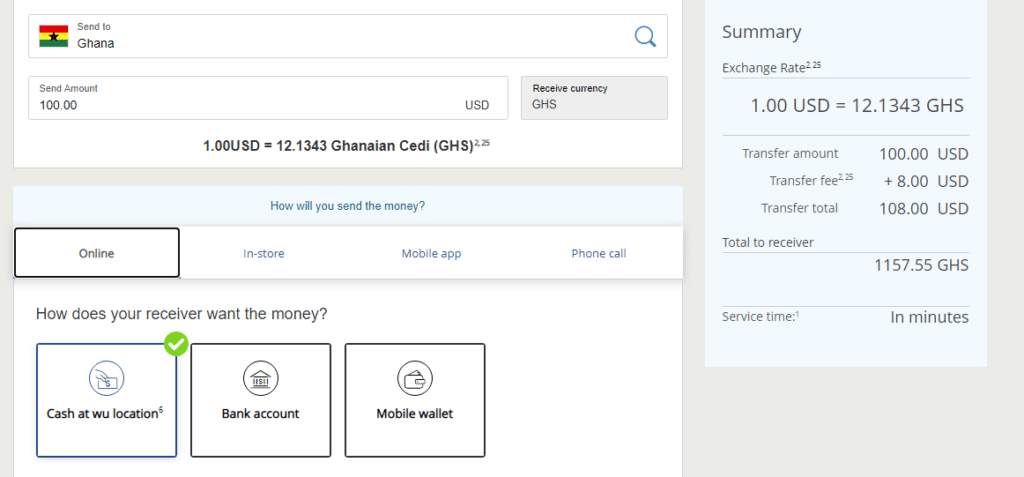Click the Ghanaian Cedi exchange rate line

pyautogui.click(x=346, y=145)
